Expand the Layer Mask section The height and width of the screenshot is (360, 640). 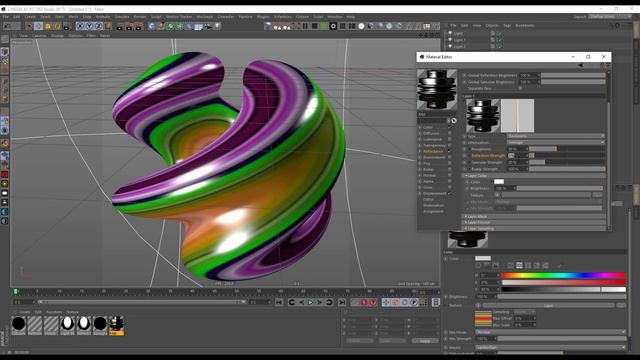coord(534,216)
